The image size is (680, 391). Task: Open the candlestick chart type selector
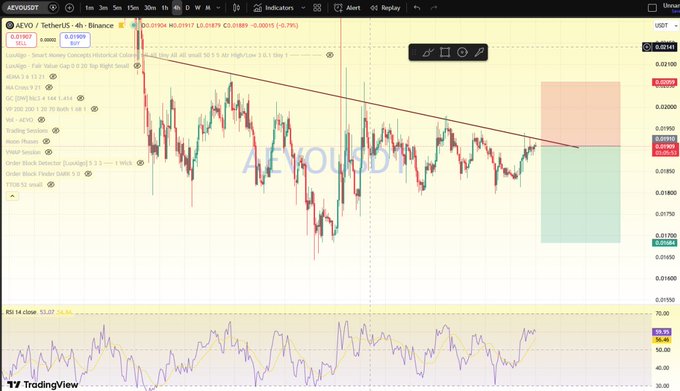coord(236,8)
